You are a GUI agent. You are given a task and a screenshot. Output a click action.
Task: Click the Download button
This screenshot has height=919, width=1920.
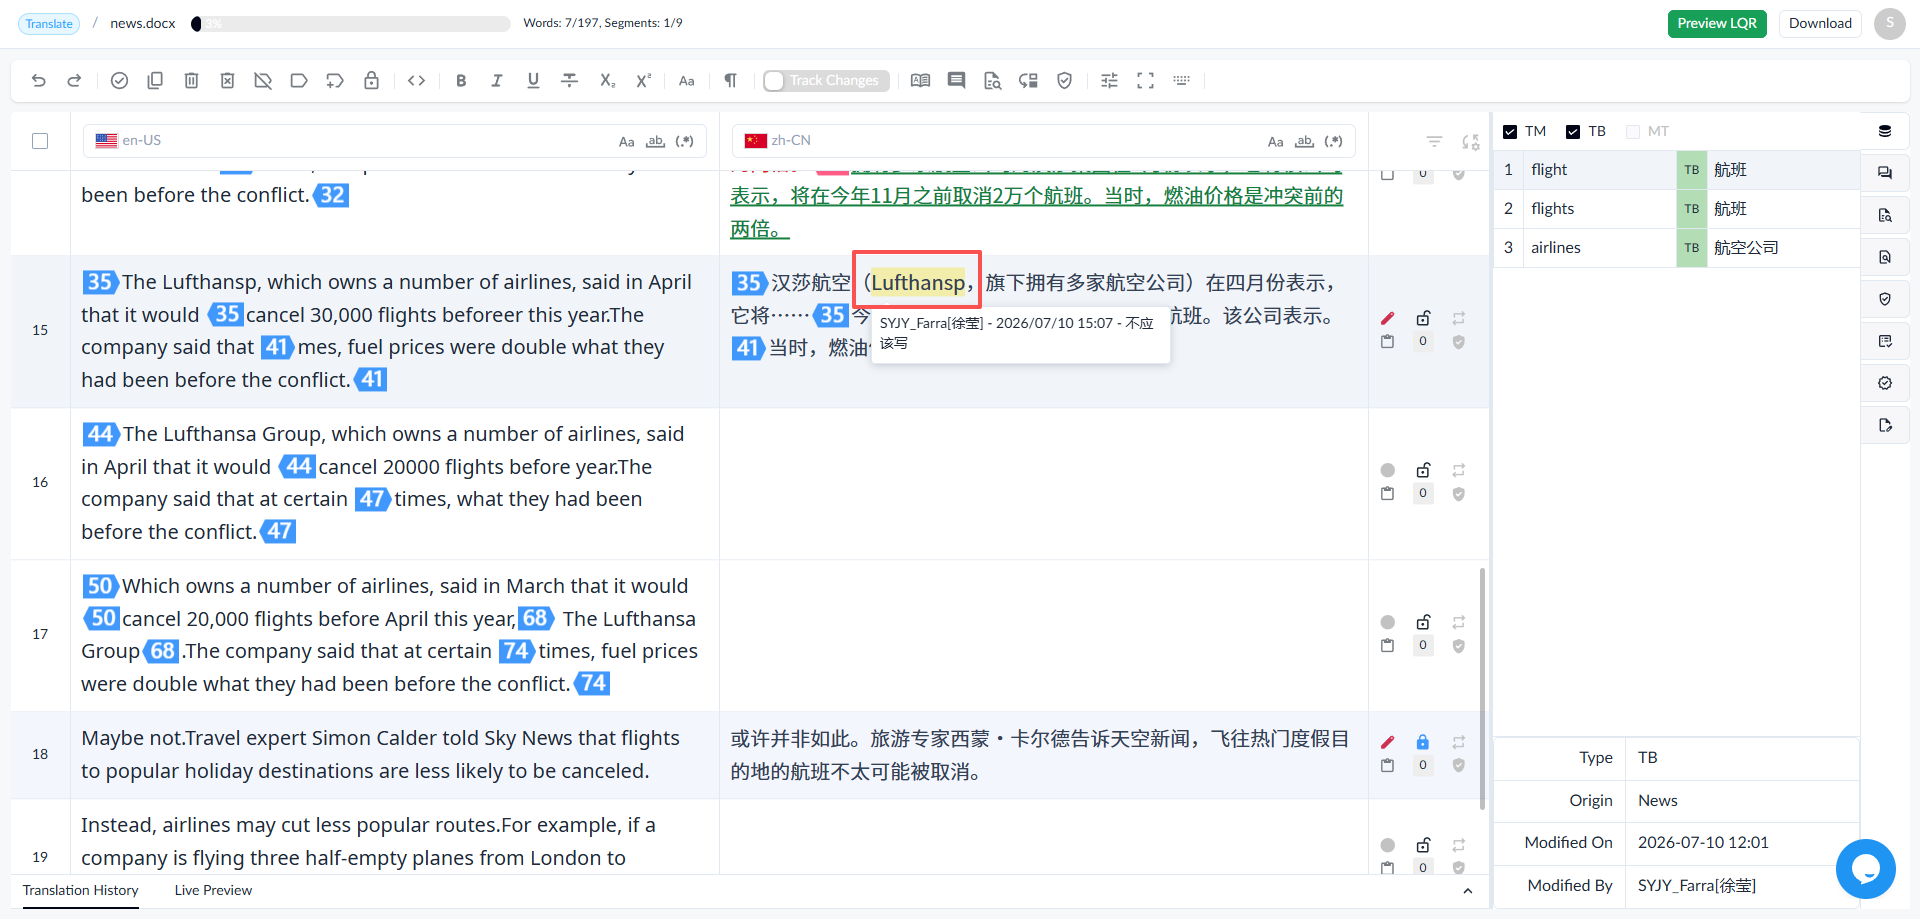(x=1820, y=24)
